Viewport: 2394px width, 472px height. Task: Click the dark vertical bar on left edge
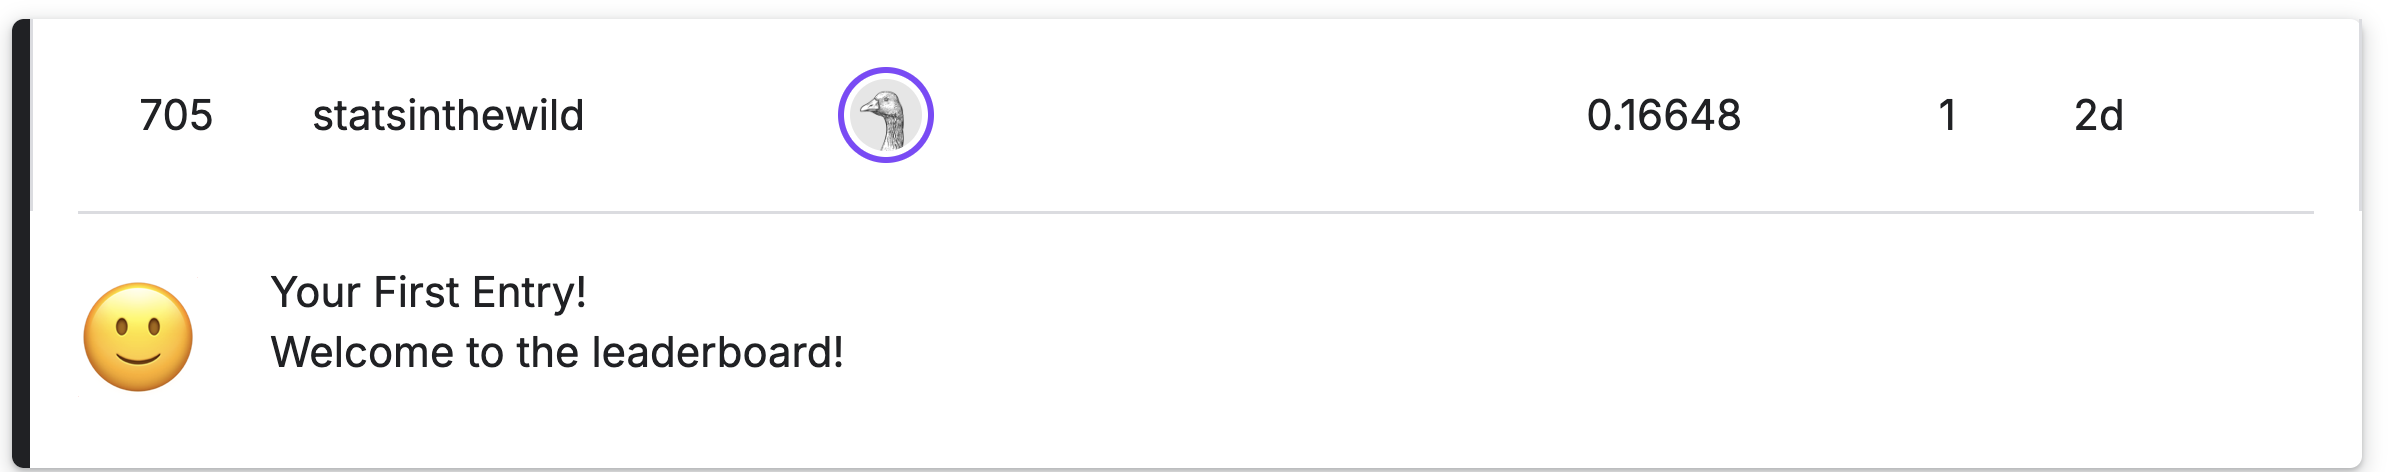click(21, 240)
